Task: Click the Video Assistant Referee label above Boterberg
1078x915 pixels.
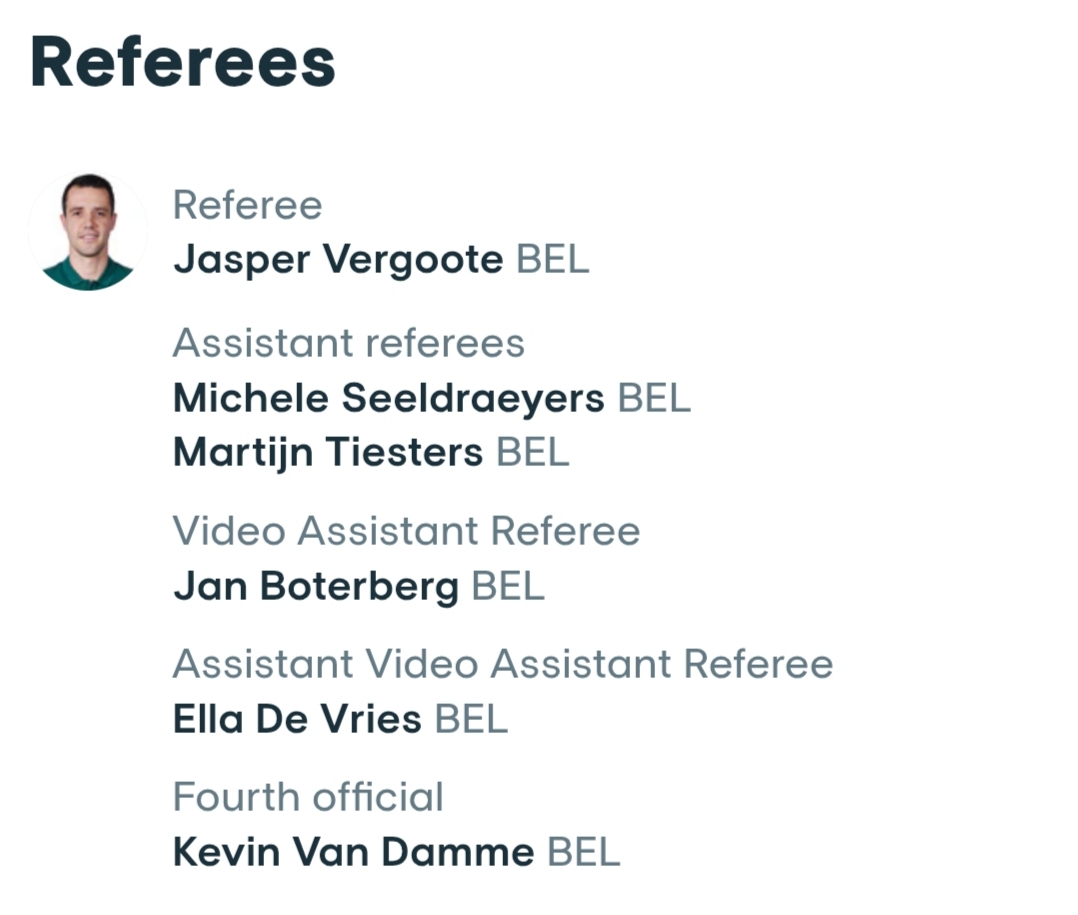Action: 406,531
